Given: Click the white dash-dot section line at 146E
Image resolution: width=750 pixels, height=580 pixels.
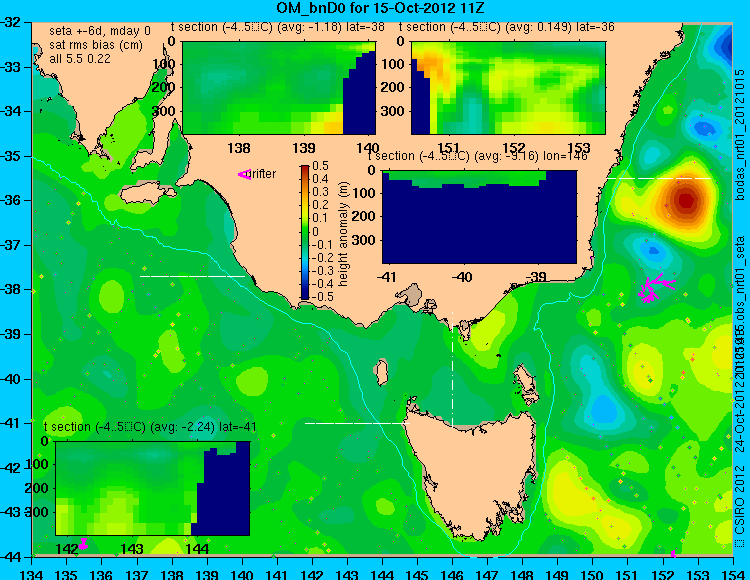Looking at the screenshot, I should 452,369.
